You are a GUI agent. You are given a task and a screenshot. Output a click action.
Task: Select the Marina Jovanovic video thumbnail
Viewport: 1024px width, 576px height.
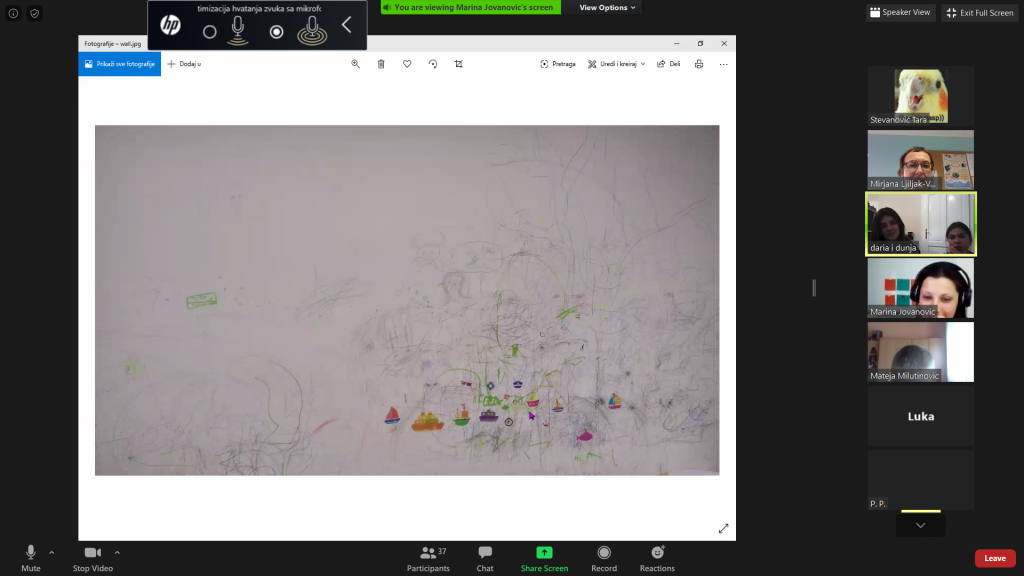[x=920, y=289]
